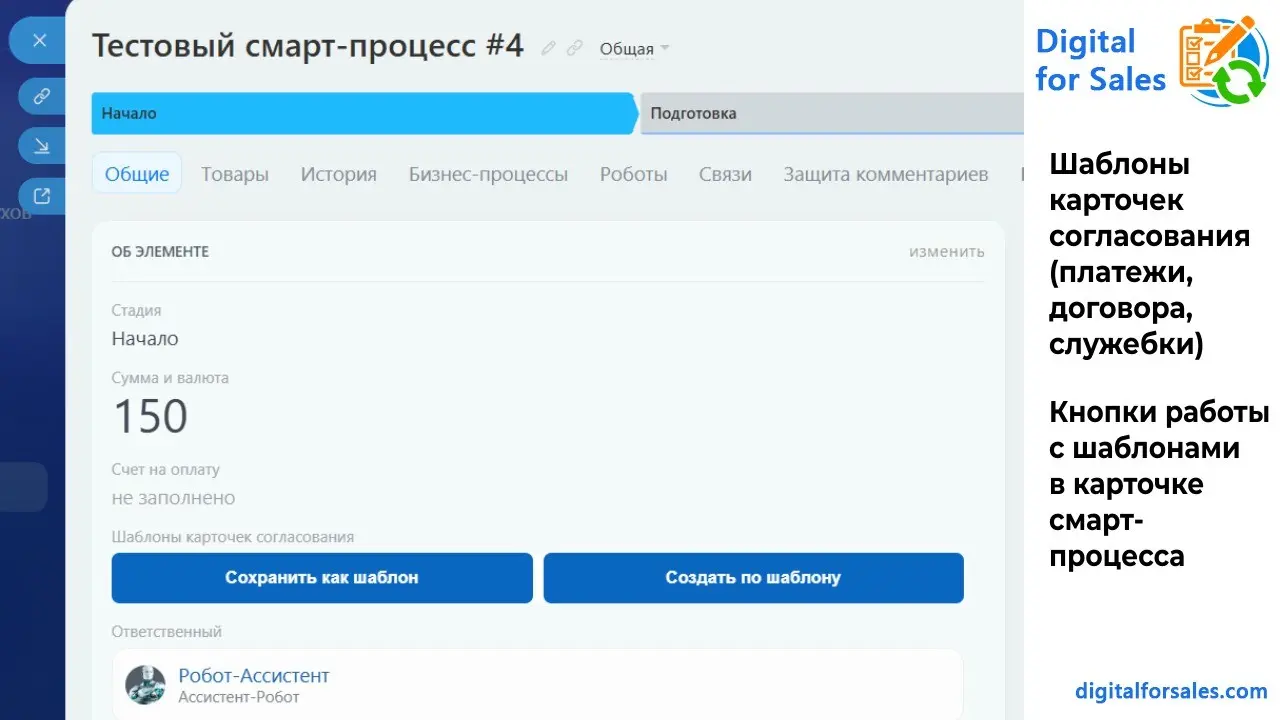Image resolution: width=1280 pixels, height=720 pixels.
Task: Copy link icon next to title
Action: tap(574, 48)
